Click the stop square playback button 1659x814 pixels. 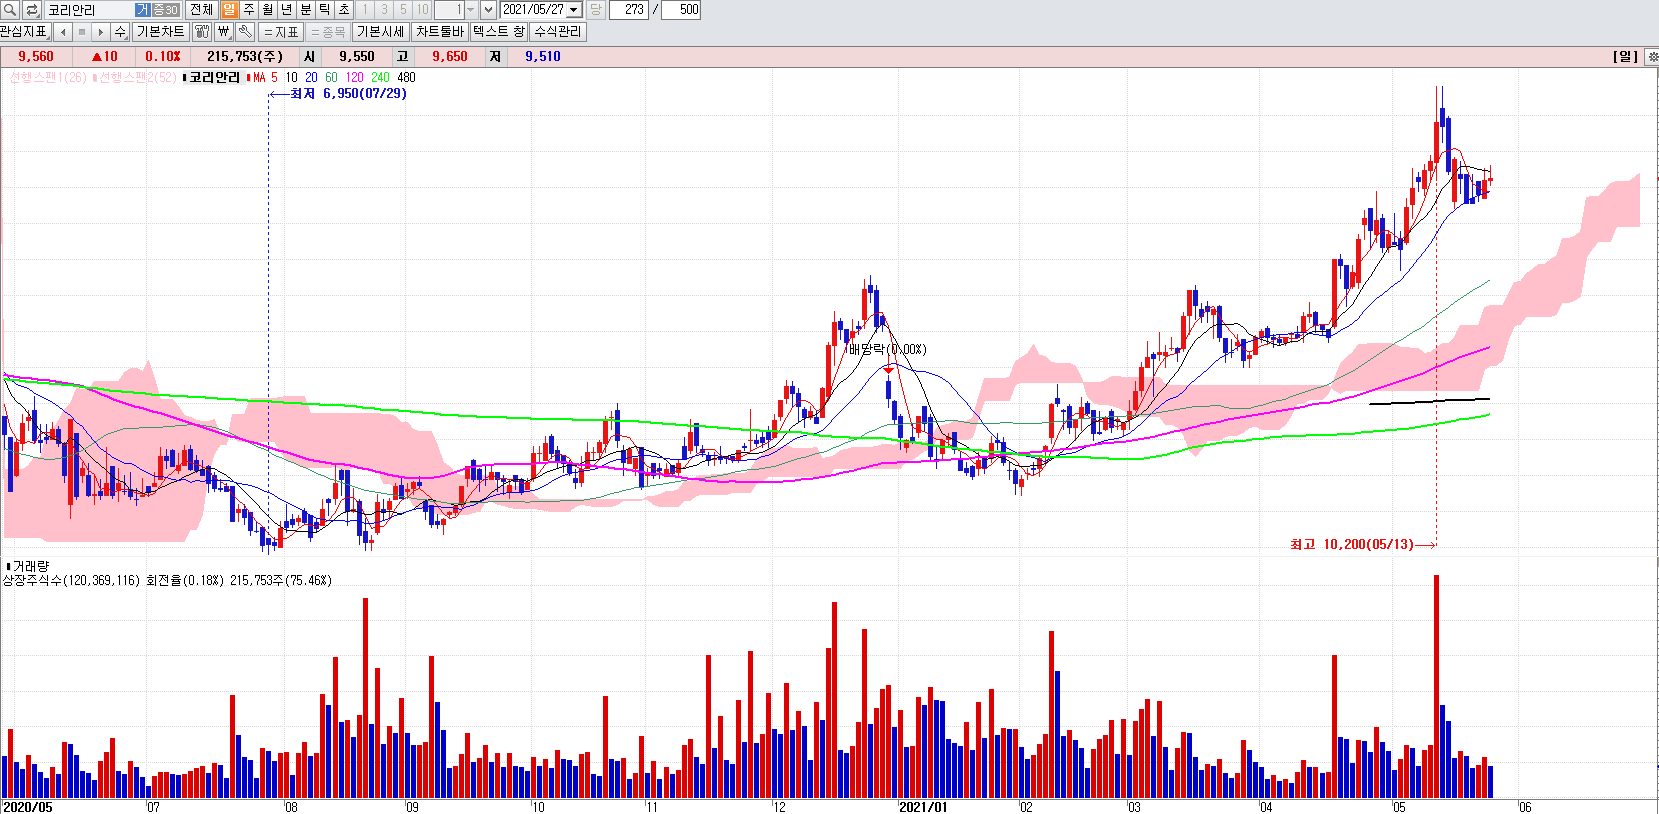click(82, 32)
